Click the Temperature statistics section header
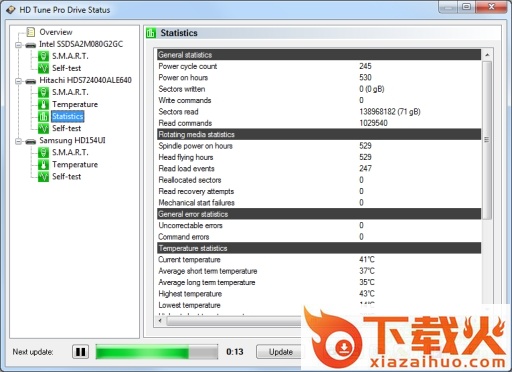 [319, 248]
